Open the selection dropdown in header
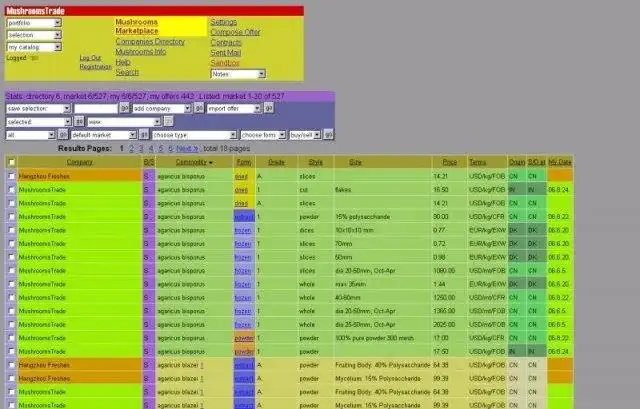This screenshot has width=640, height=409. [34, 35]
